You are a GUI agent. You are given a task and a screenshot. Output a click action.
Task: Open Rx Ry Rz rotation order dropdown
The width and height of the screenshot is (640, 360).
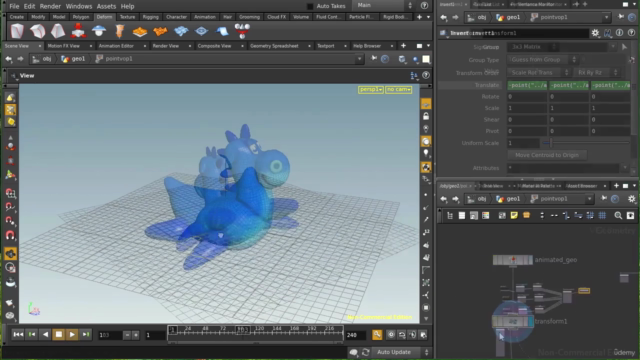click(596, 73)
